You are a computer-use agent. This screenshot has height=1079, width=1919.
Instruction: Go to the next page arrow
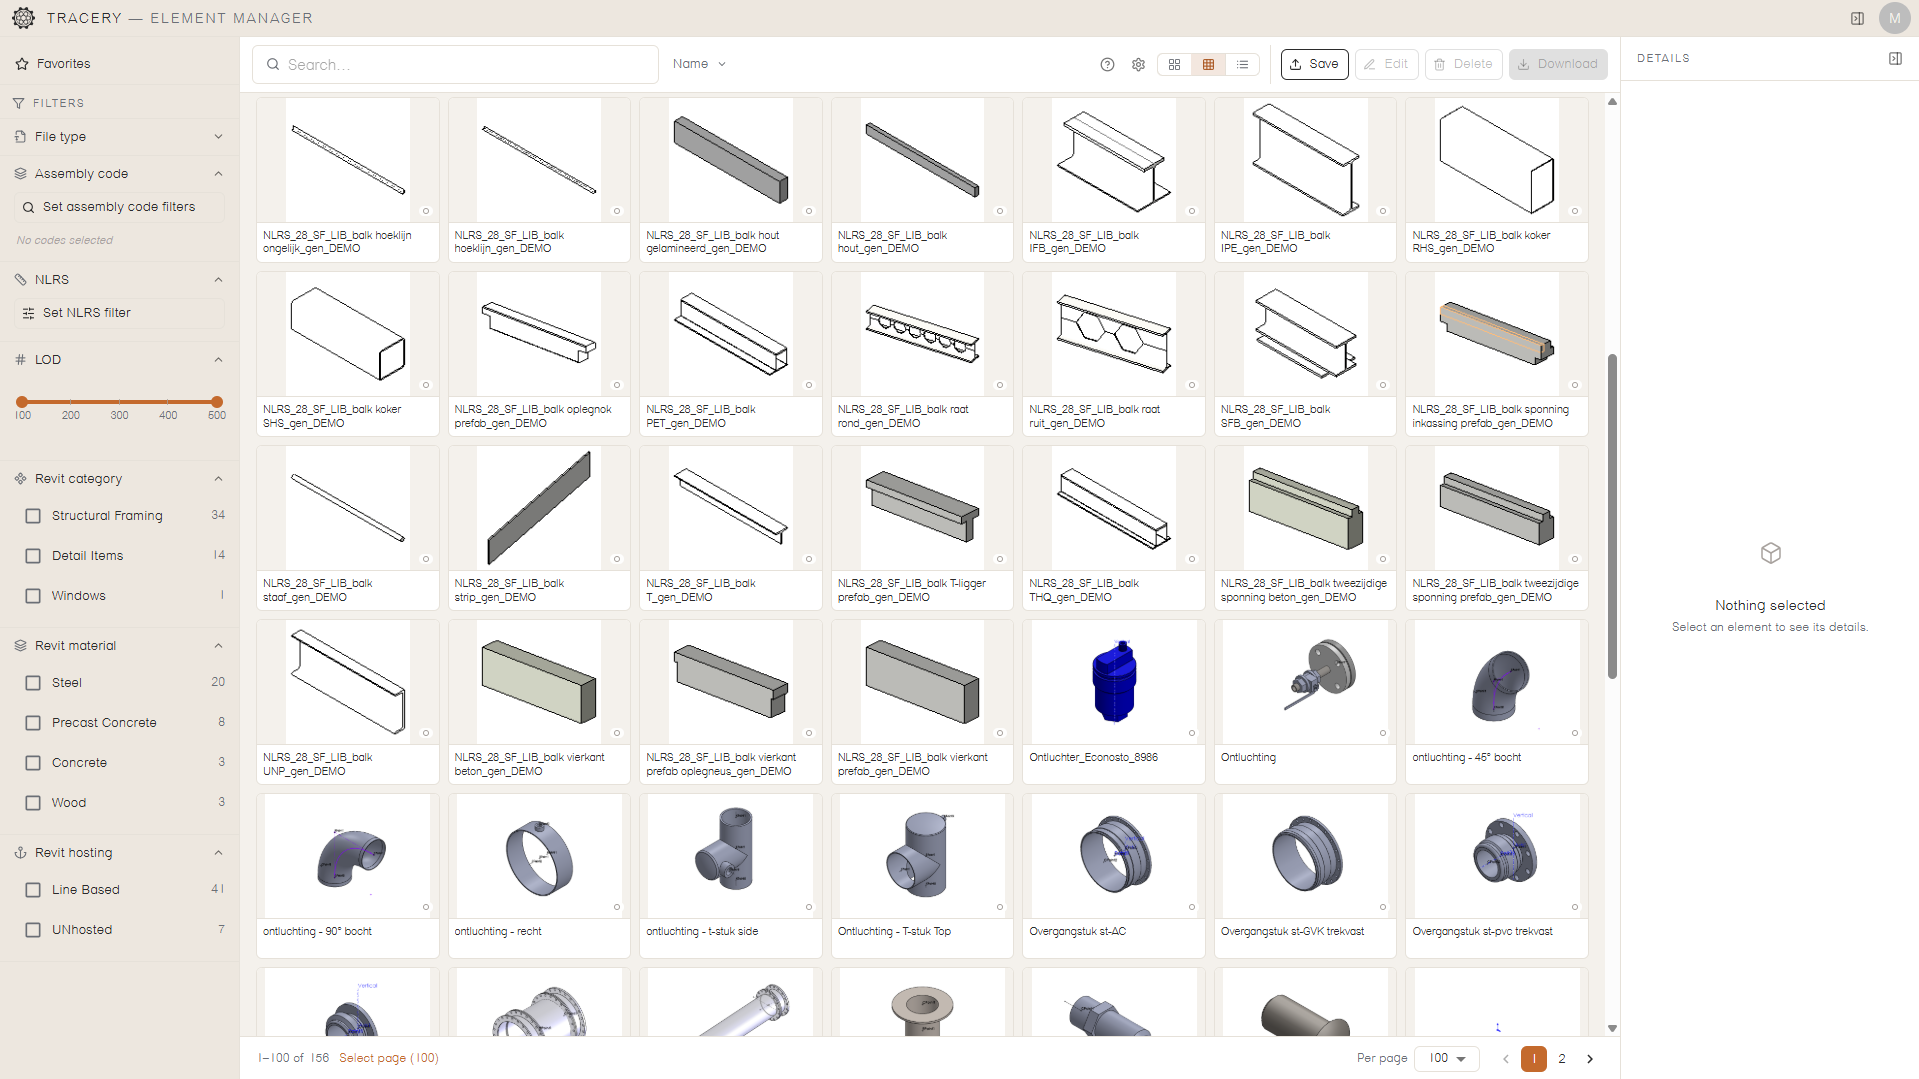(1590, 1059)
